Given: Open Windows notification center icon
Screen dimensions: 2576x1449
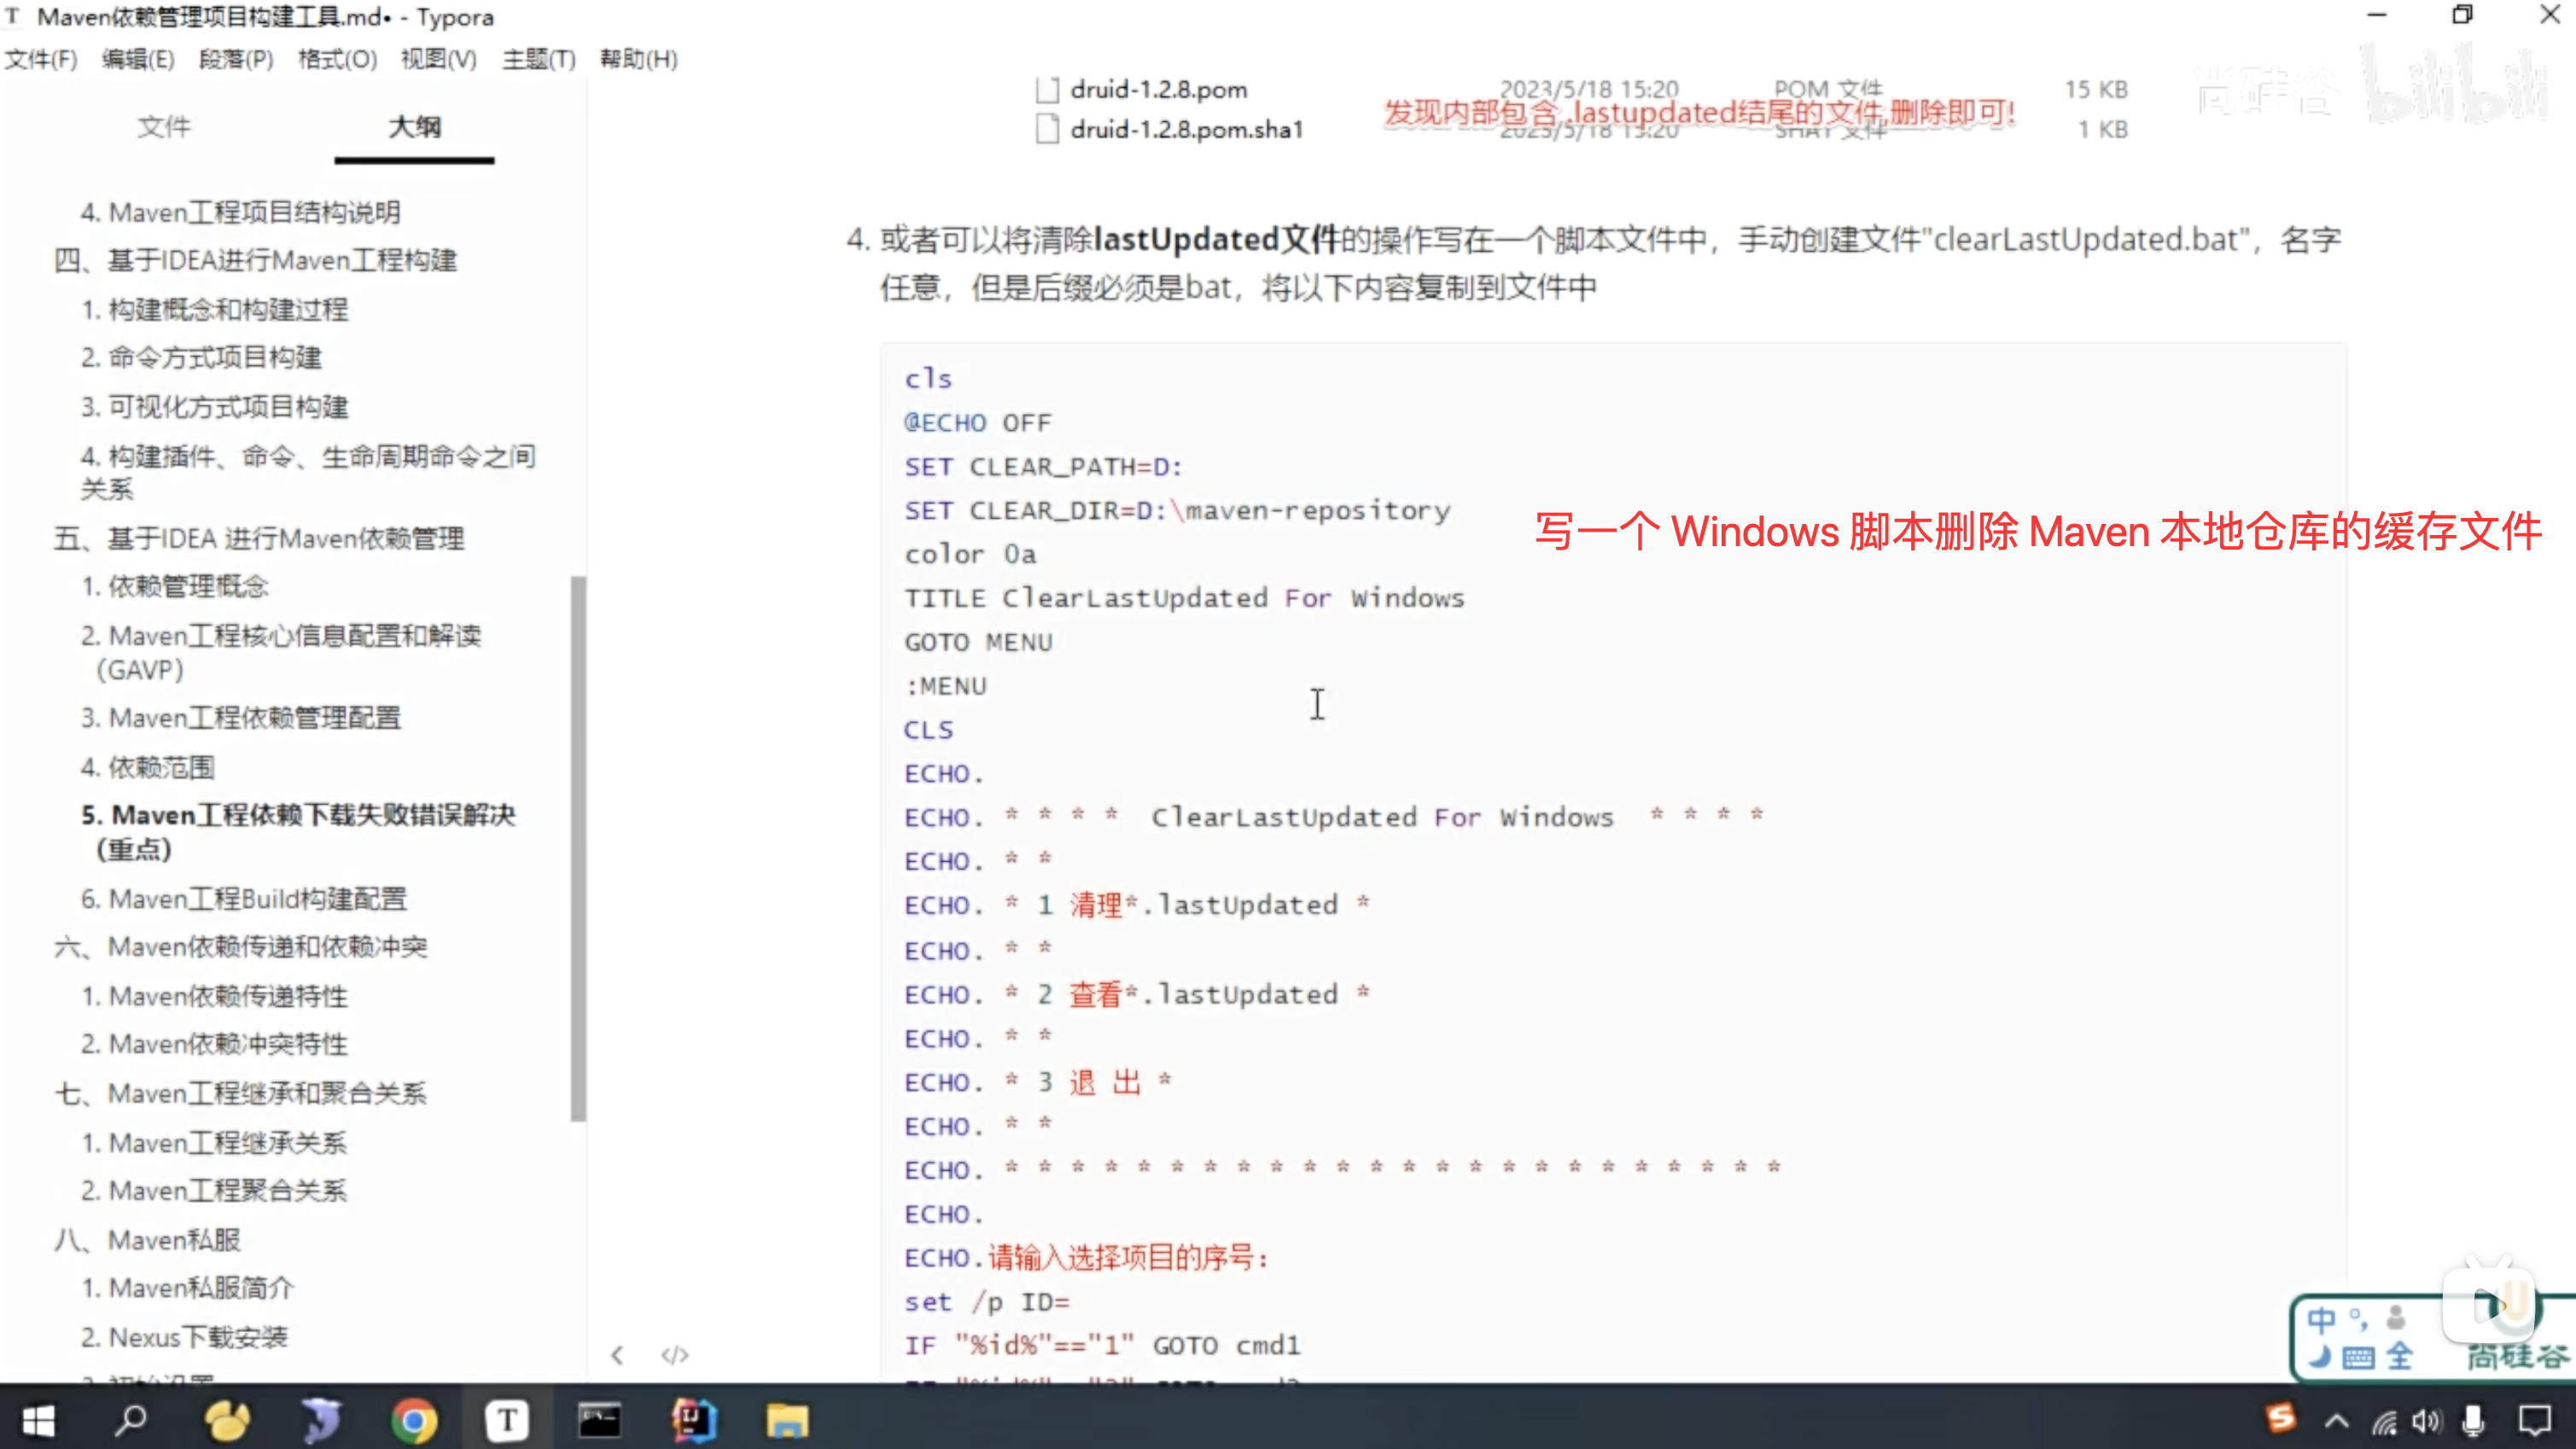Looking at the screenshot, I should [2535, 1421].
